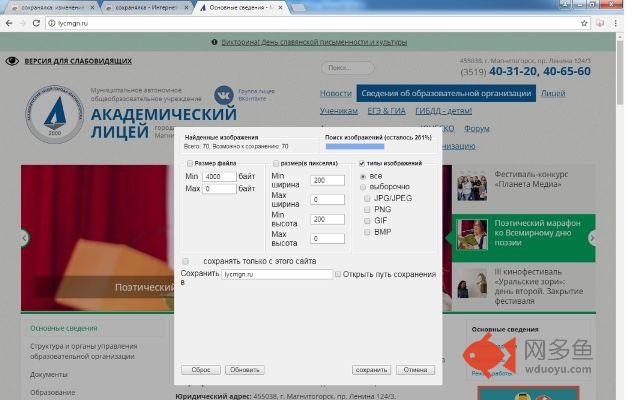Open 'Сведения об образовательной организации' menu
640x400 pixels.
pos(446,93)
